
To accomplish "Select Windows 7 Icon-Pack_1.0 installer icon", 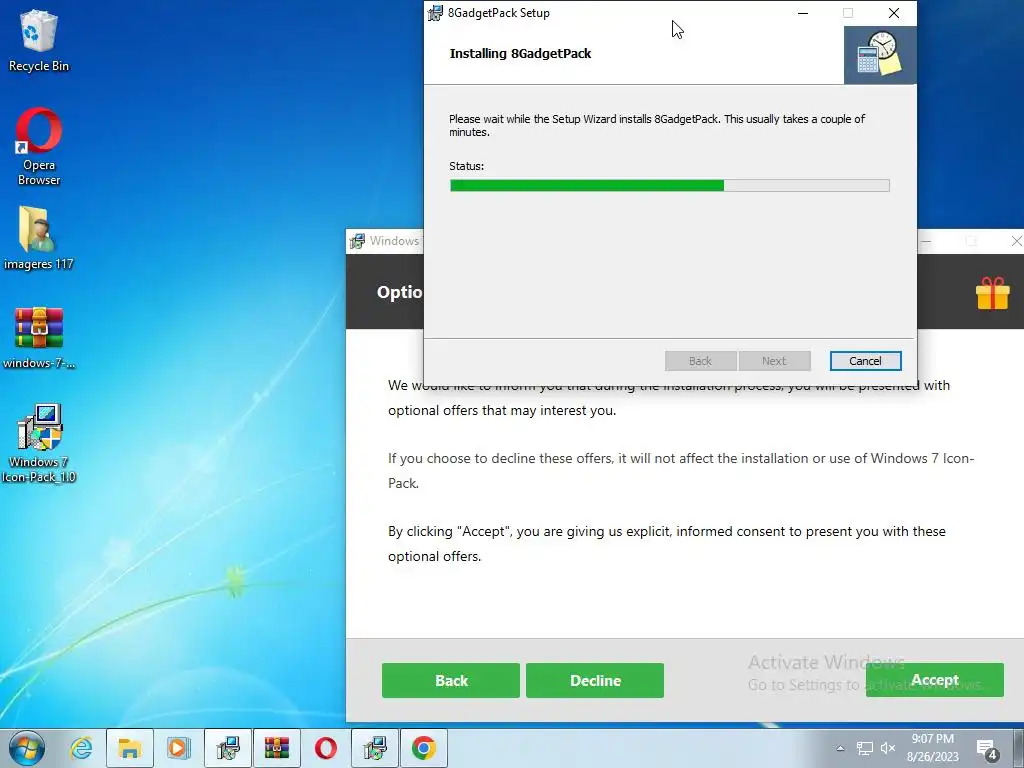I will 39,443.
